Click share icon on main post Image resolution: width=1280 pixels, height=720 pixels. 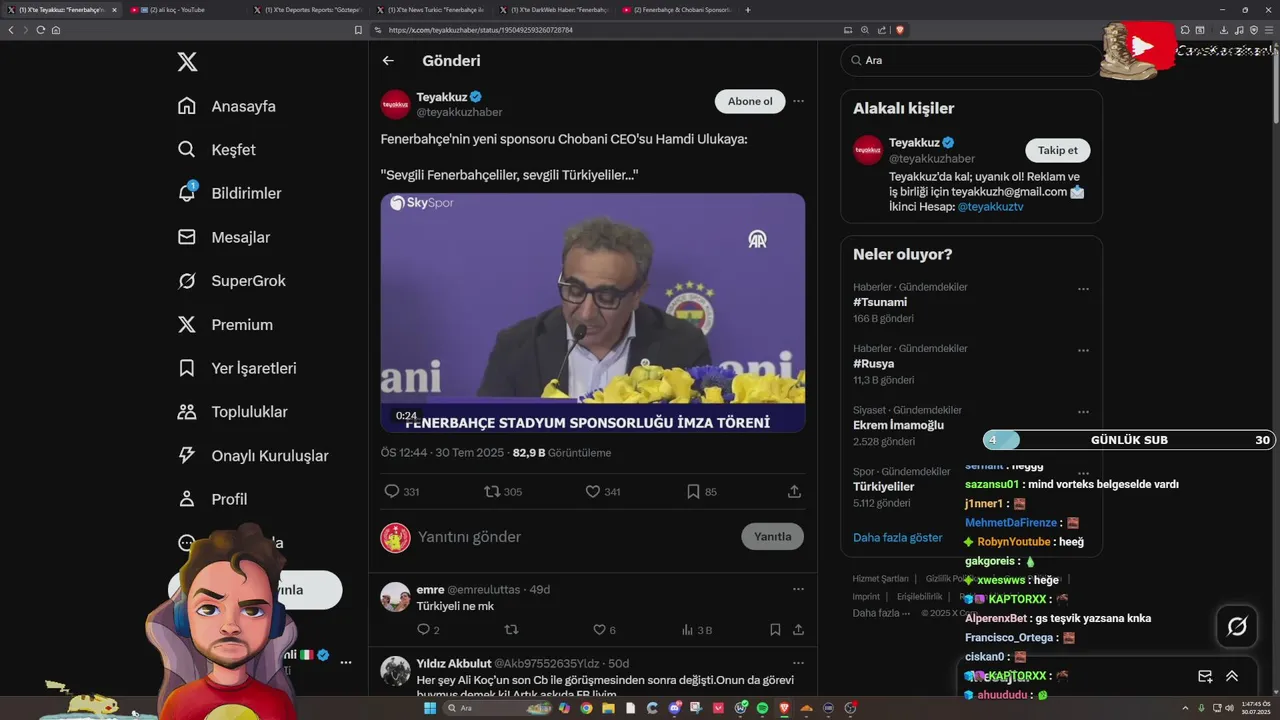tap(794, 492)
